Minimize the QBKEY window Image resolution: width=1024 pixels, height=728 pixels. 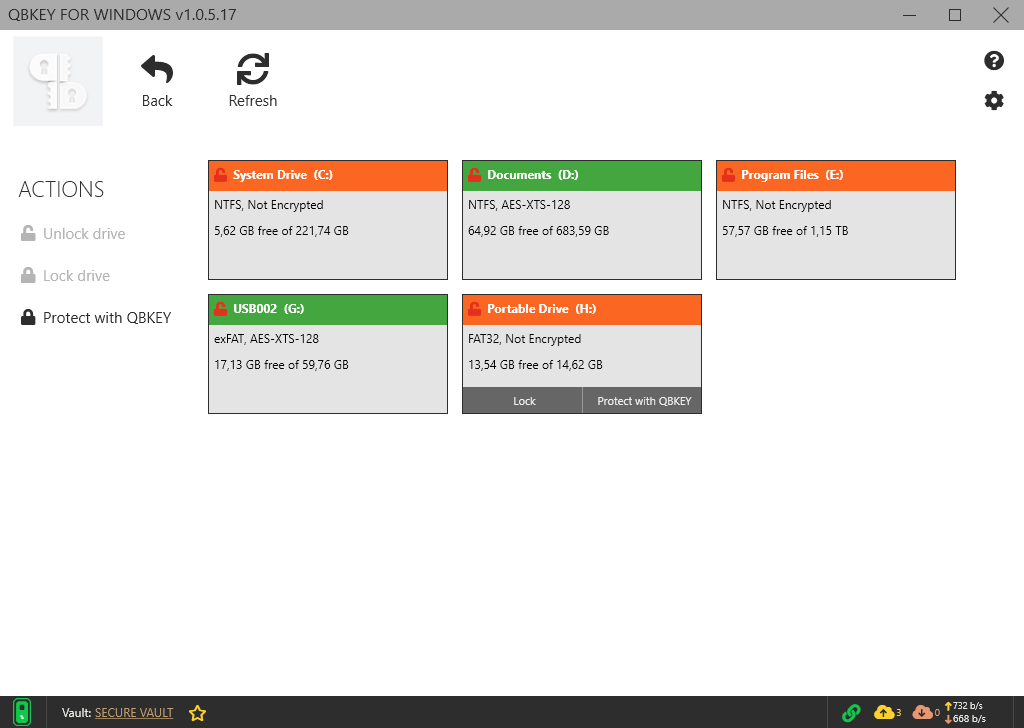pyautogui.click(x=910, y=15)
